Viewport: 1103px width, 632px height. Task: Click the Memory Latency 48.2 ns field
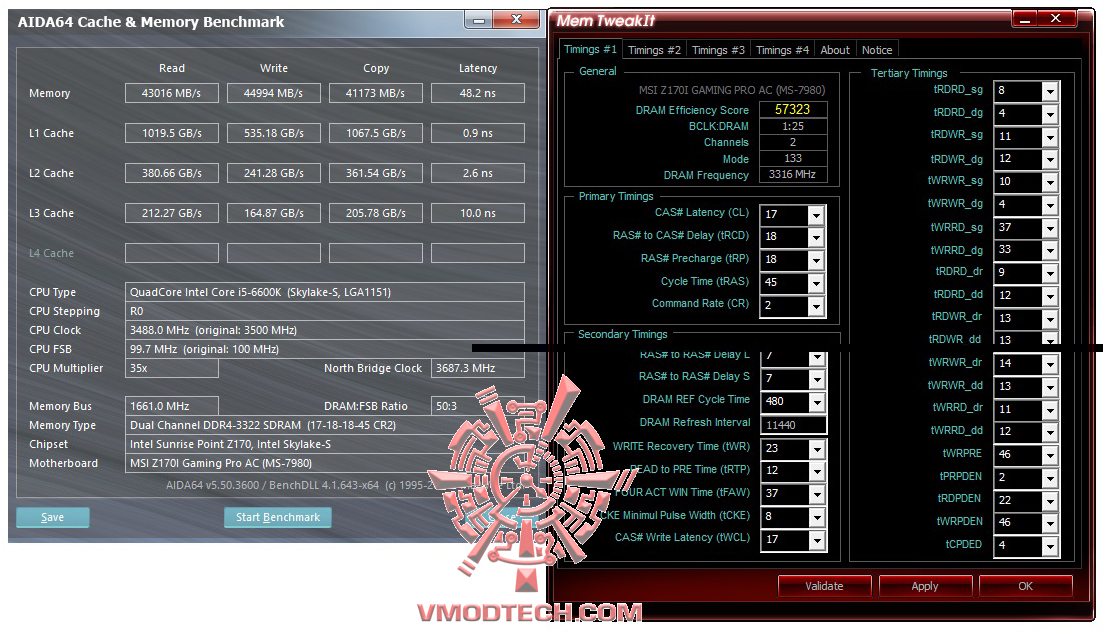tap(478, 93)
